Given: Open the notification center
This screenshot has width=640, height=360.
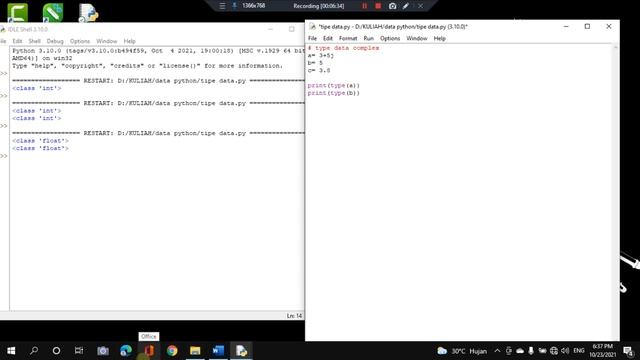Looking at the screenshot, I should [629, 351].
